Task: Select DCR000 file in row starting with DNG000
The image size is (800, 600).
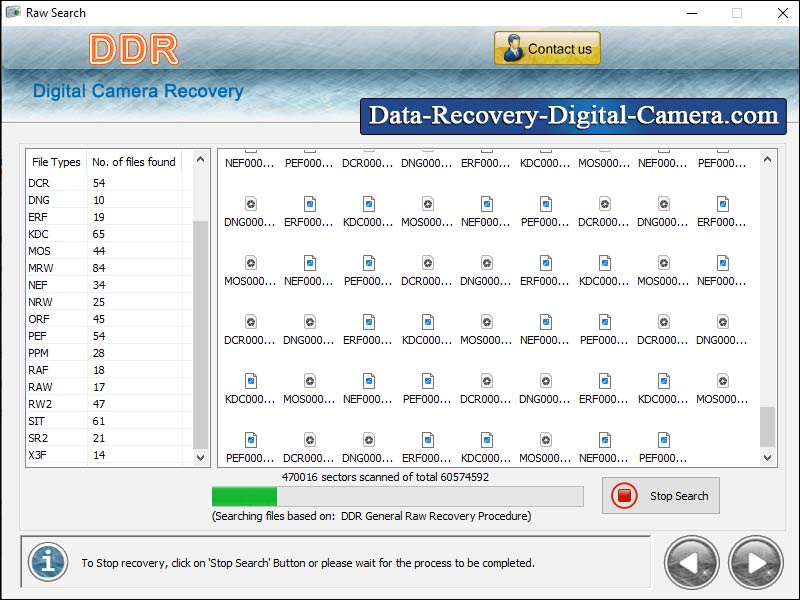Action: 604,212
